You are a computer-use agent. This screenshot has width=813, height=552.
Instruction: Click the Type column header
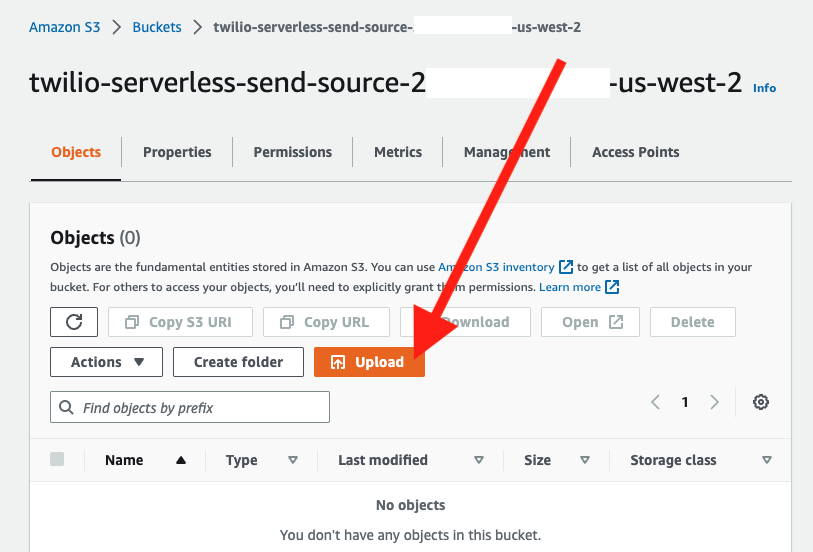(242, 460)
